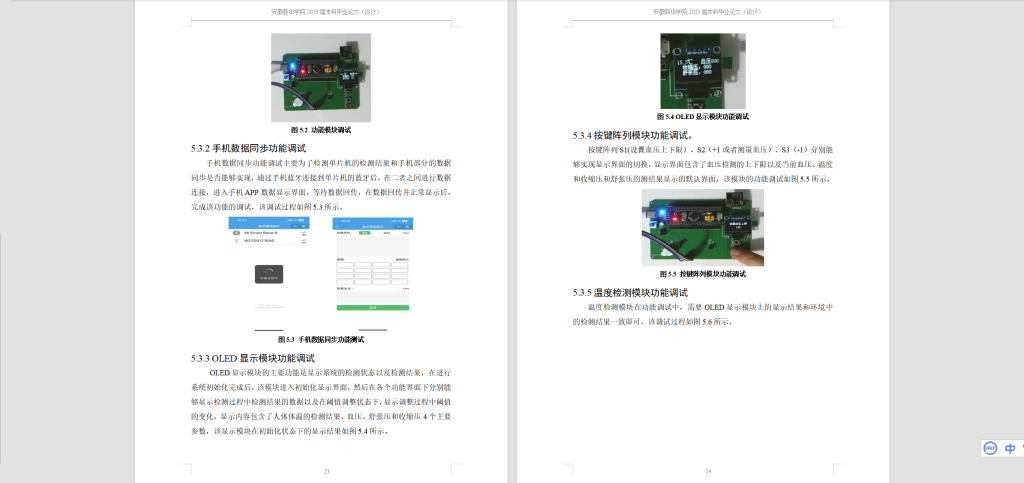Click the iFLY input method logo icon
Screen dimensions: 1024x483
[x=990, y=448]
